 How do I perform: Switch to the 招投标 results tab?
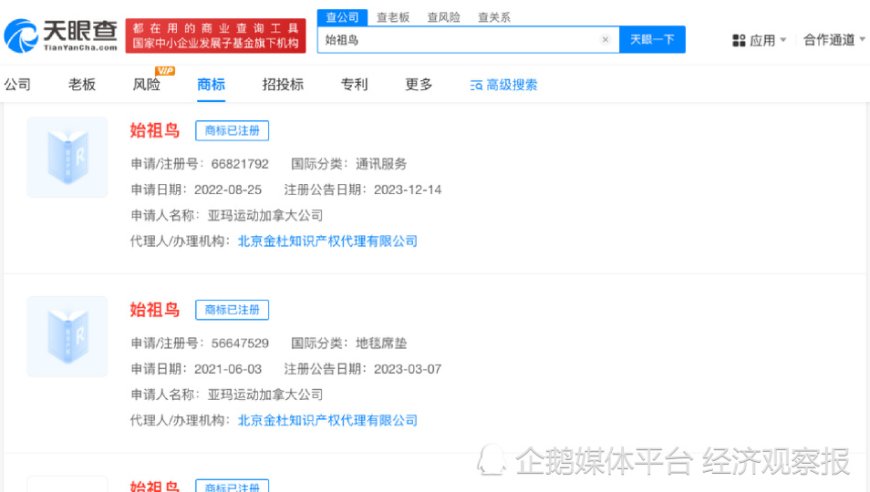tap(282, 84)
